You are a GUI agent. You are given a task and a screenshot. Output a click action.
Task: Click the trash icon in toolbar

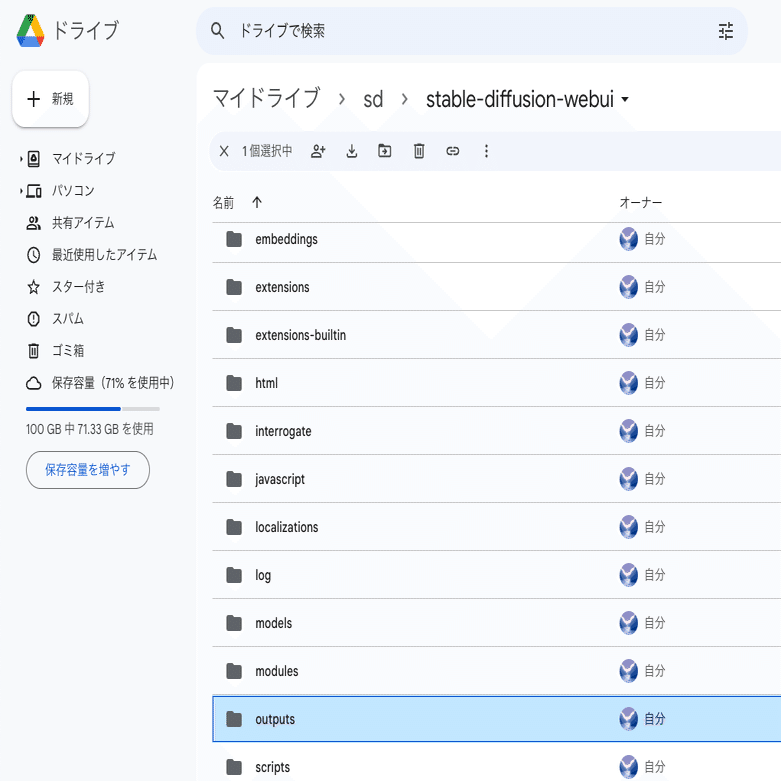pos(419,151)
